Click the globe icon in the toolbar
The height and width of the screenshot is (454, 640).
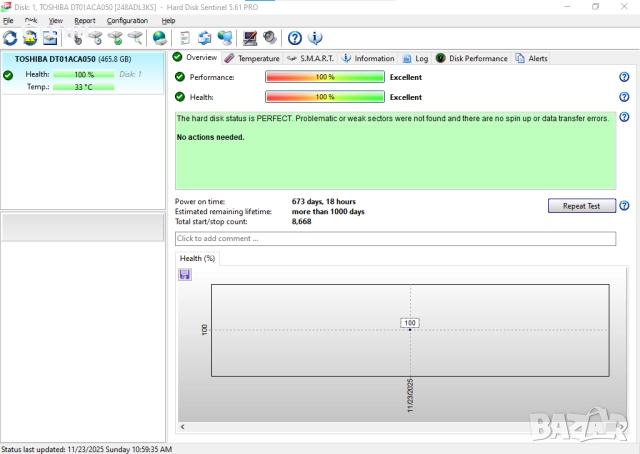click(x=159, y=38)
